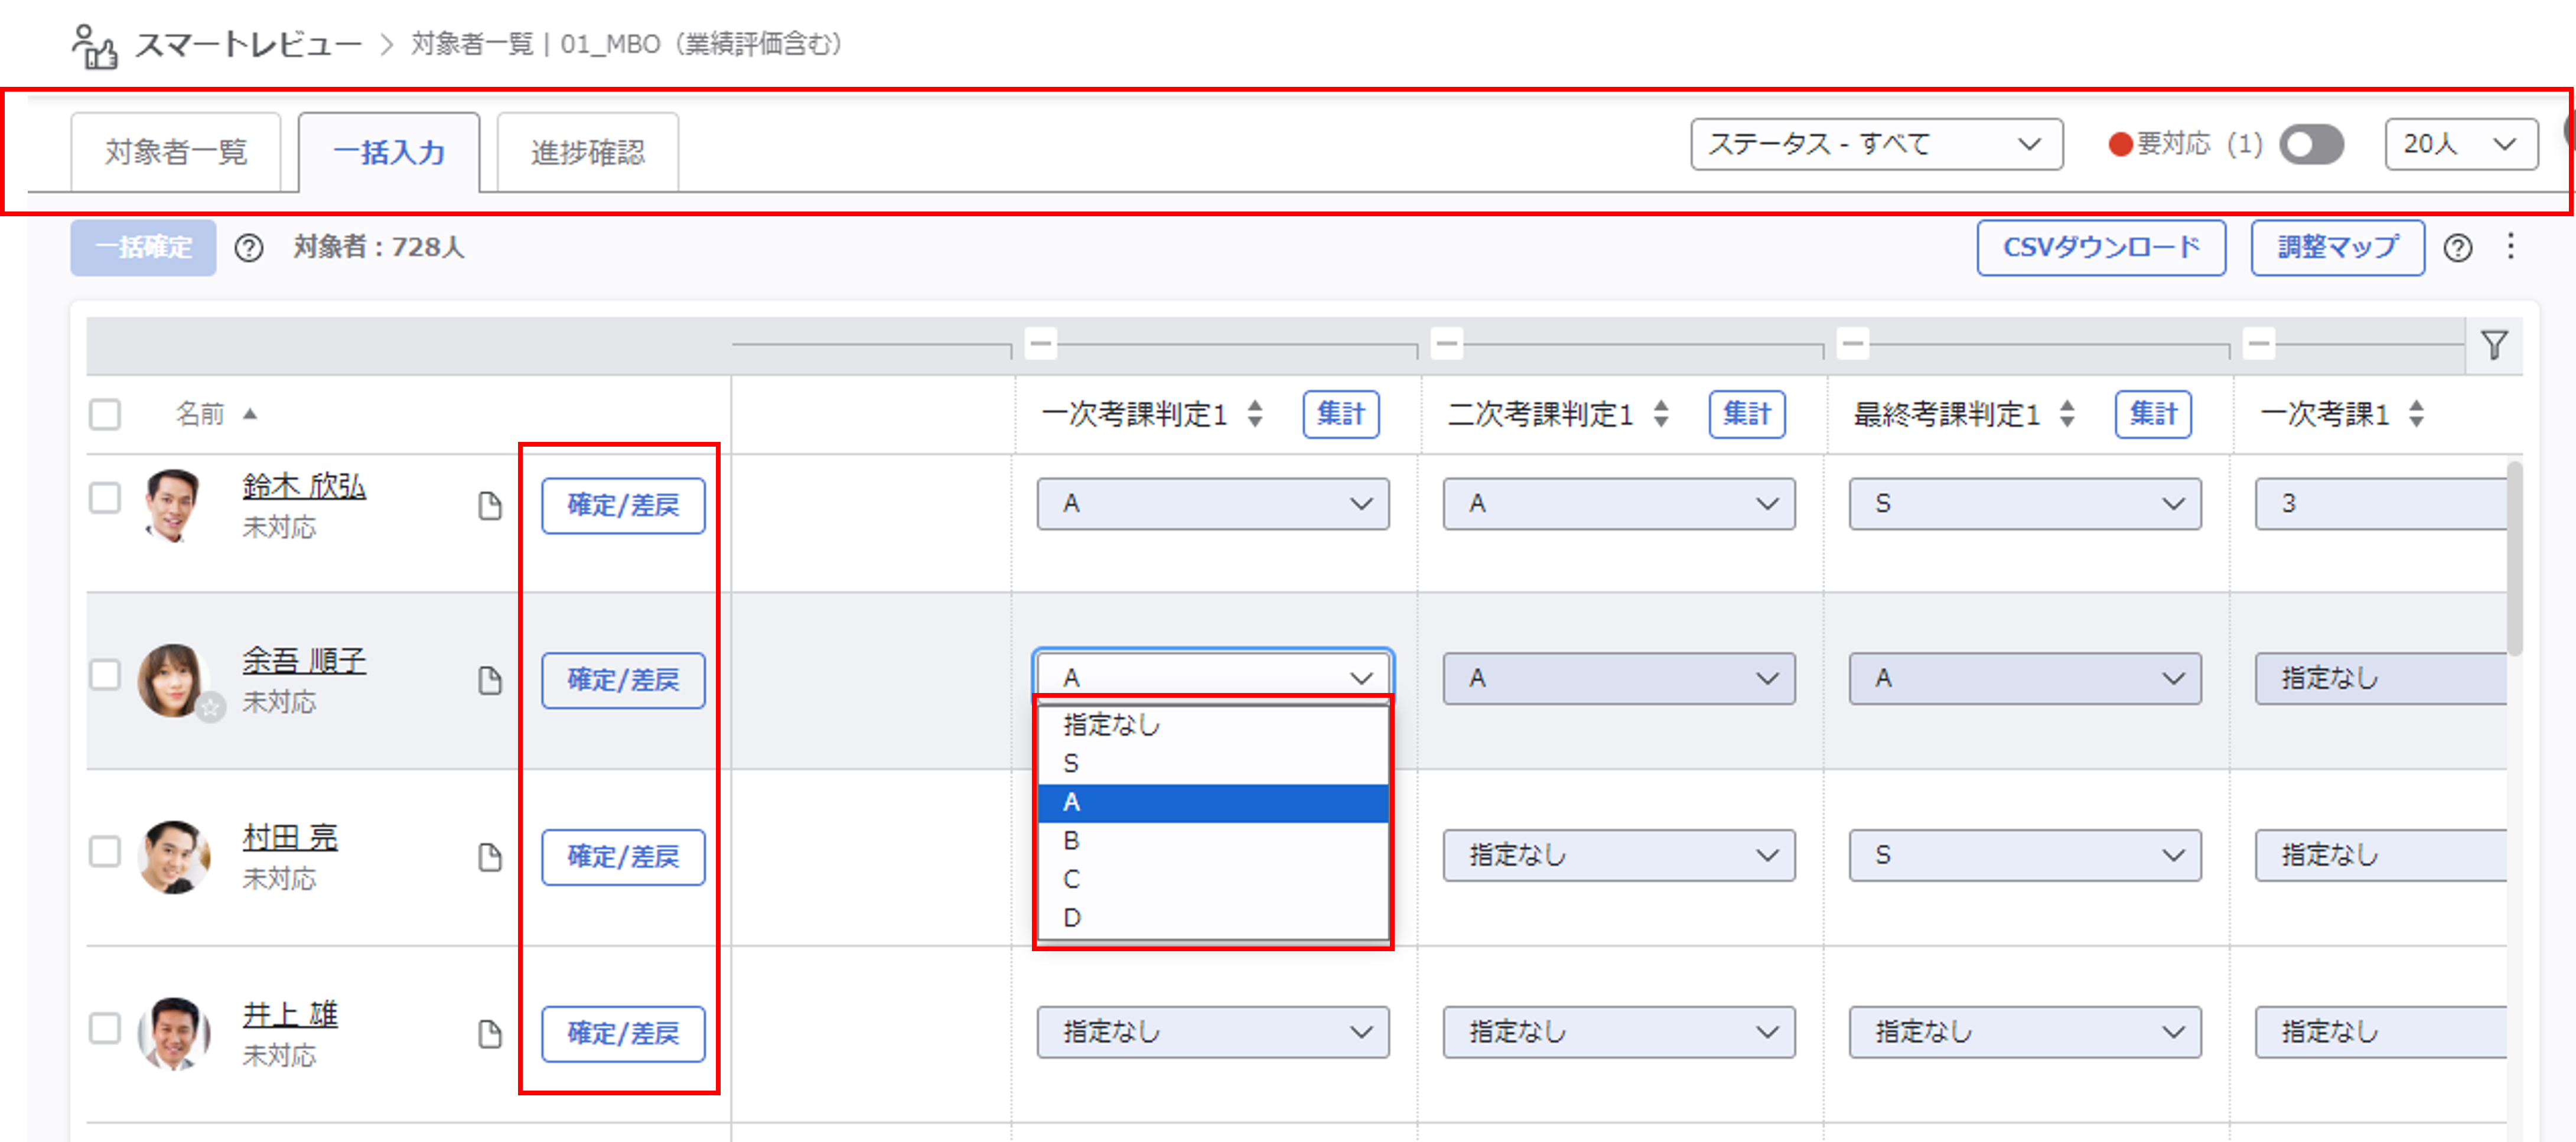Open document icon for 鈴木 欣弘
The width and height of the screenshot is (2576, 1142).
pyautogui.click(x=489, y=506)
